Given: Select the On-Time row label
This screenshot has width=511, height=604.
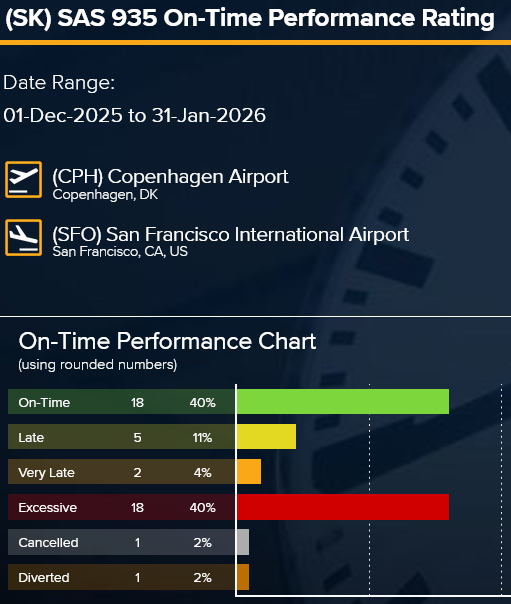Looking at the screenshot, I should point(44,403).
